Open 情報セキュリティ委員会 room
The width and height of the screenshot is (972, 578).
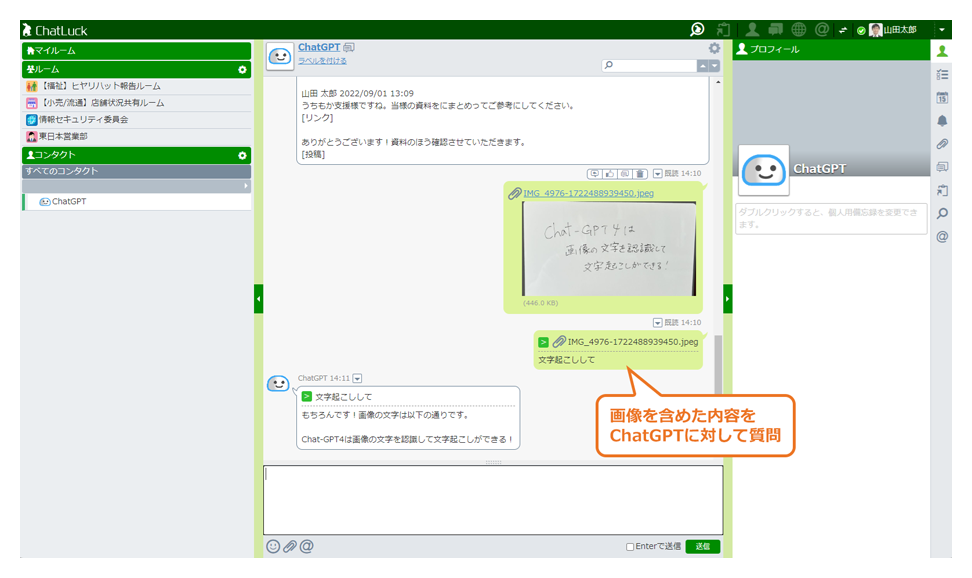tap(136, 120)
